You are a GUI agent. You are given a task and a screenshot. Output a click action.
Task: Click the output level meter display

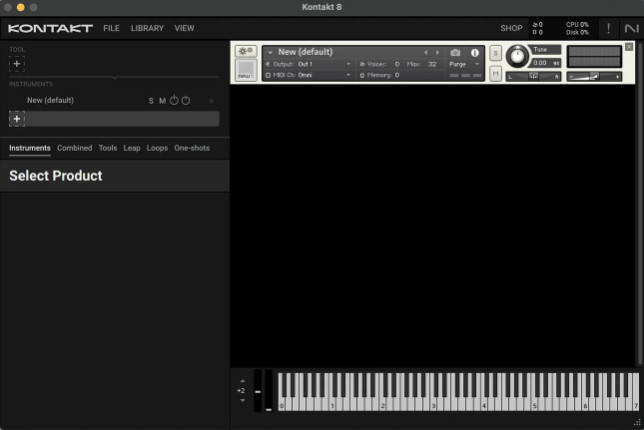[594, 57]
